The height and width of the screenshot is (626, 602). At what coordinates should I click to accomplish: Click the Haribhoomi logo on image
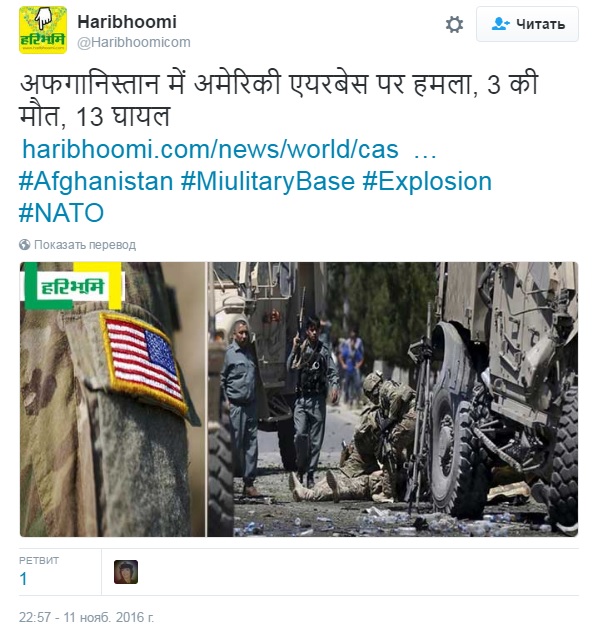(73, 287)
